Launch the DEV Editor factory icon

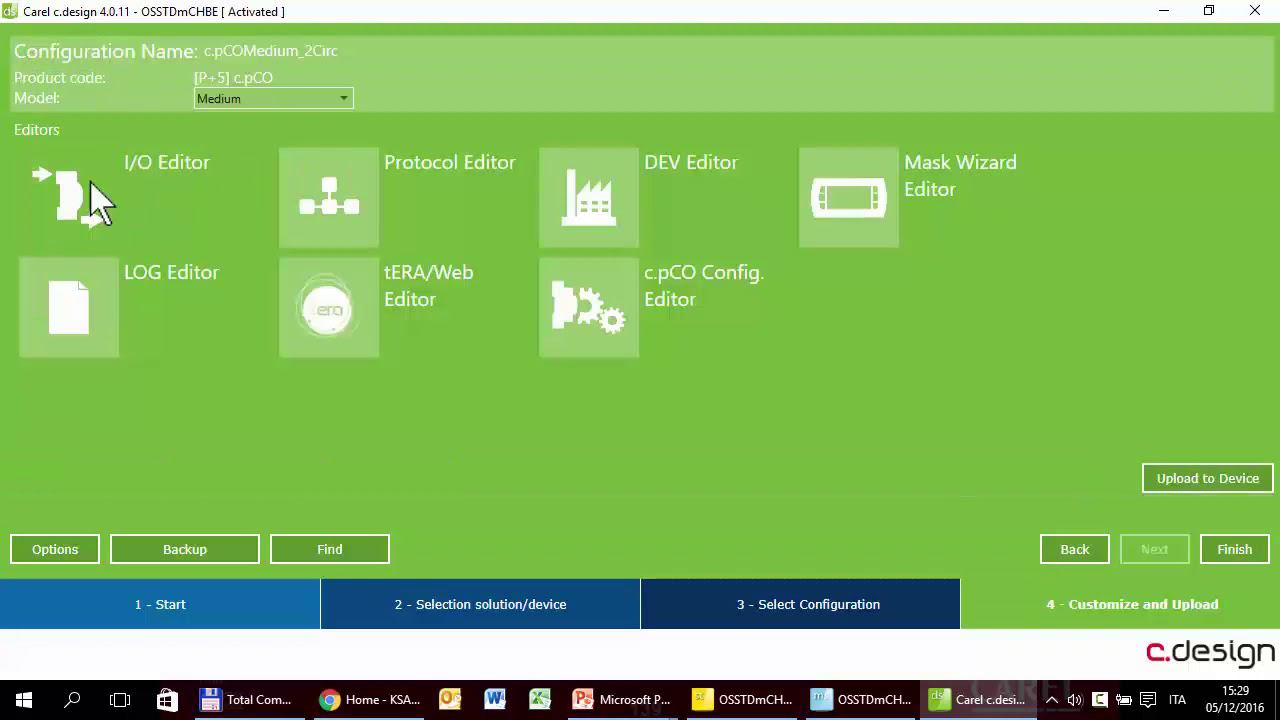pyautogui.click(x=589, y=197)
